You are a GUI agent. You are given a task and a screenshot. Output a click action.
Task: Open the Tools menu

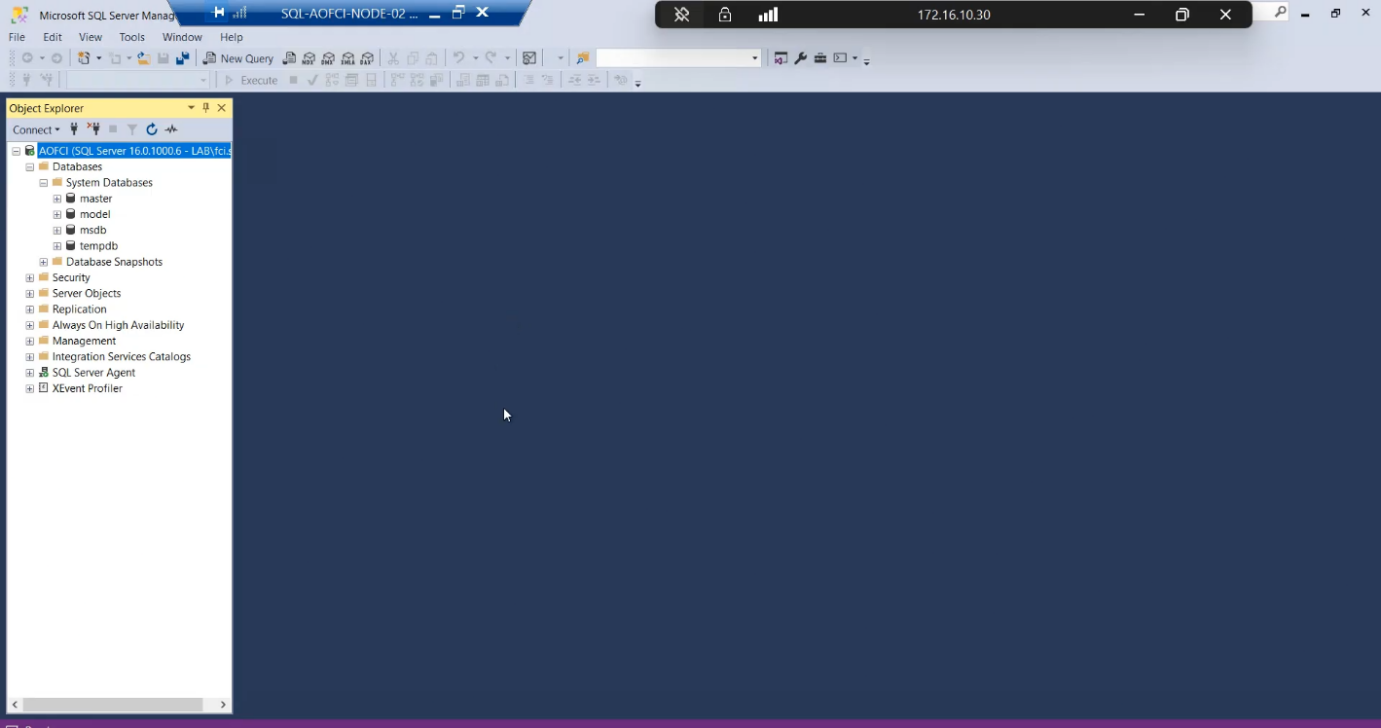click(132, 37)
